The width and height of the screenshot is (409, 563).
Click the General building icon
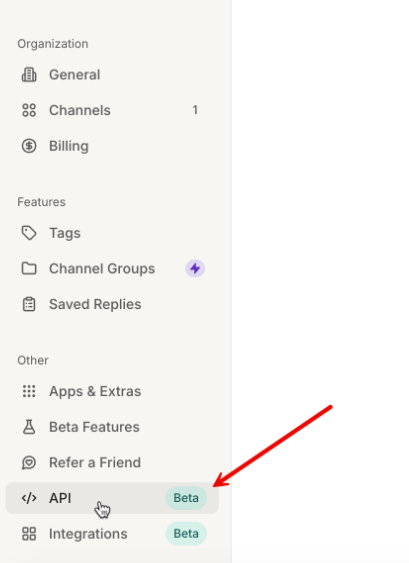29,75
